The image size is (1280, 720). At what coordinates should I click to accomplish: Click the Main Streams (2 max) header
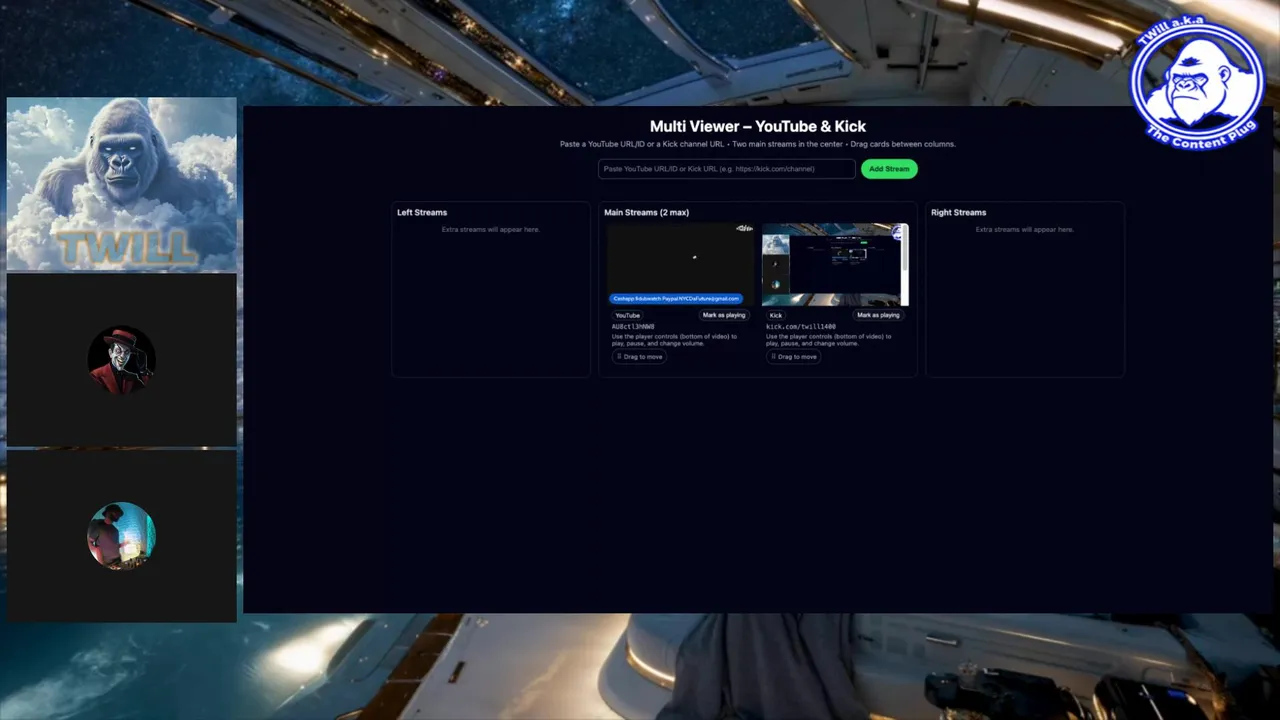[x=646, y=212]
